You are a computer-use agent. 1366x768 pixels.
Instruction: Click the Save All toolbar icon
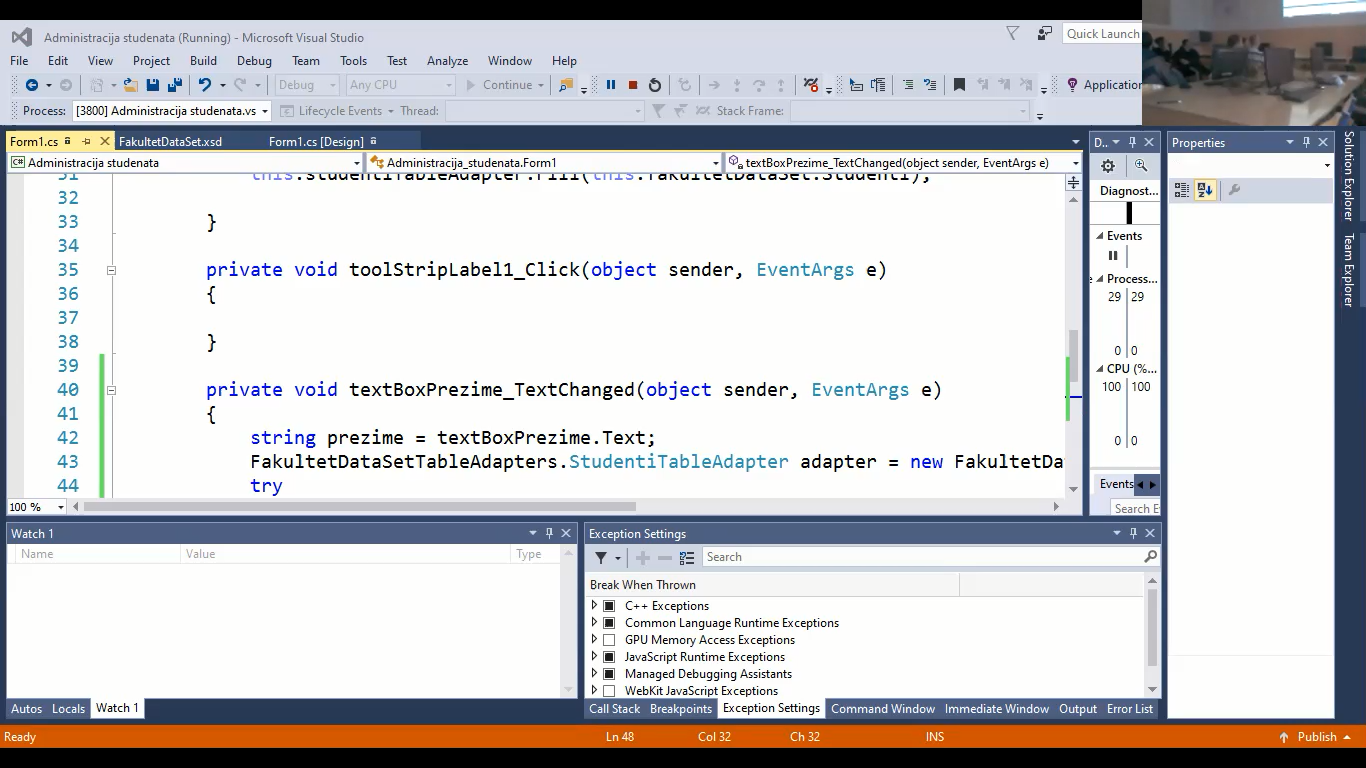[175, 85]
